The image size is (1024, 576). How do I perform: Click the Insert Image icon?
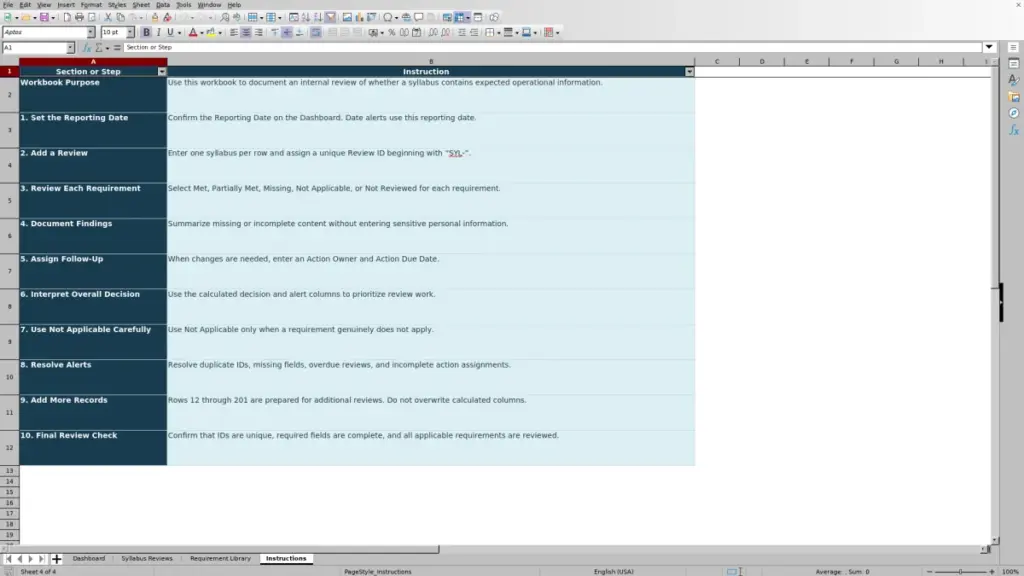pos(347,17)
